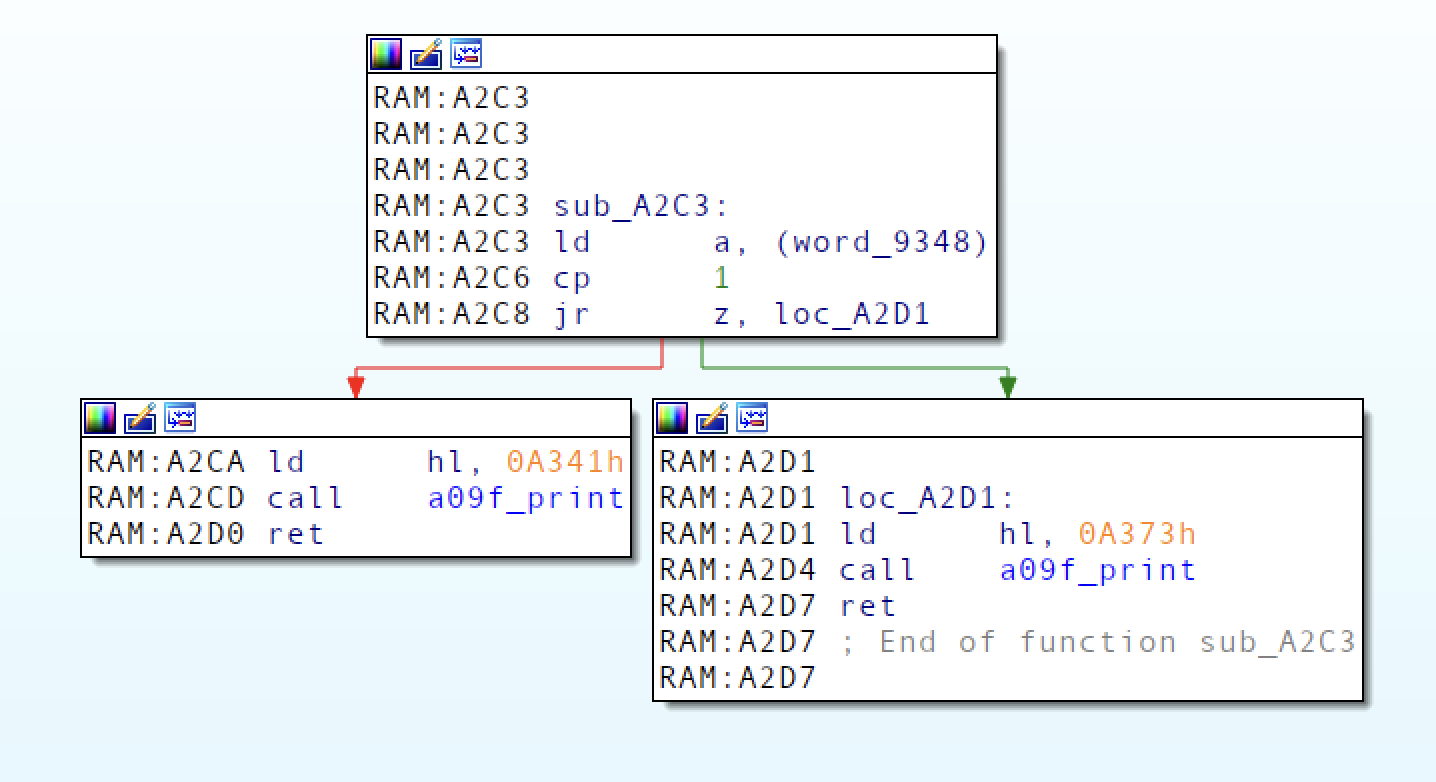This screenshot has width=1436, height=782.
Task: Click the group nodes icon in sub_A2C3 node
Action: click(x=466, y=54)
